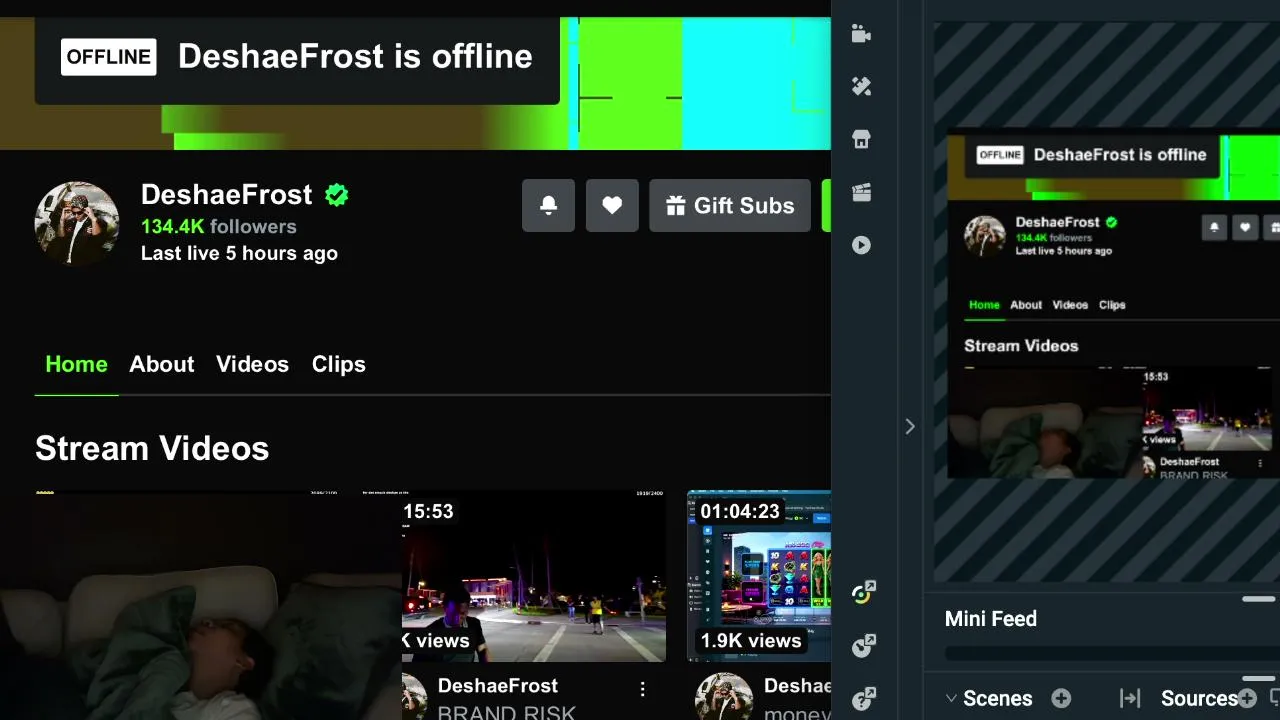Click DeshaeFrost's verified badge
Viewport: 1280px width, 720px height.
pyautogui.click(x=337, y=195)
